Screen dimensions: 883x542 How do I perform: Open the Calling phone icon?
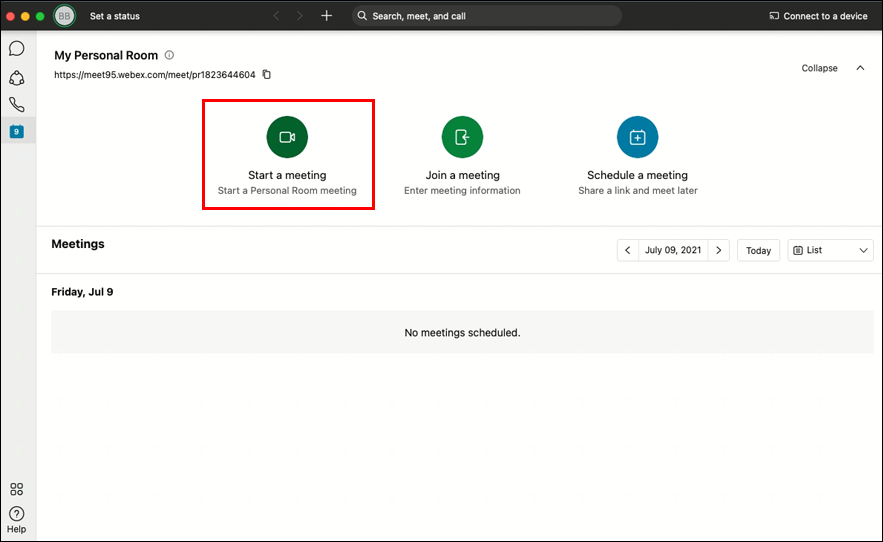16,104
